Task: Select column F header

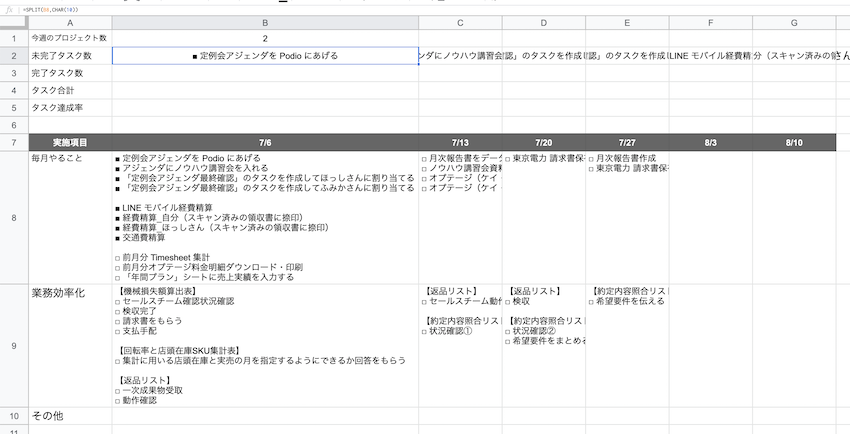Action: [x=710, y=22]
